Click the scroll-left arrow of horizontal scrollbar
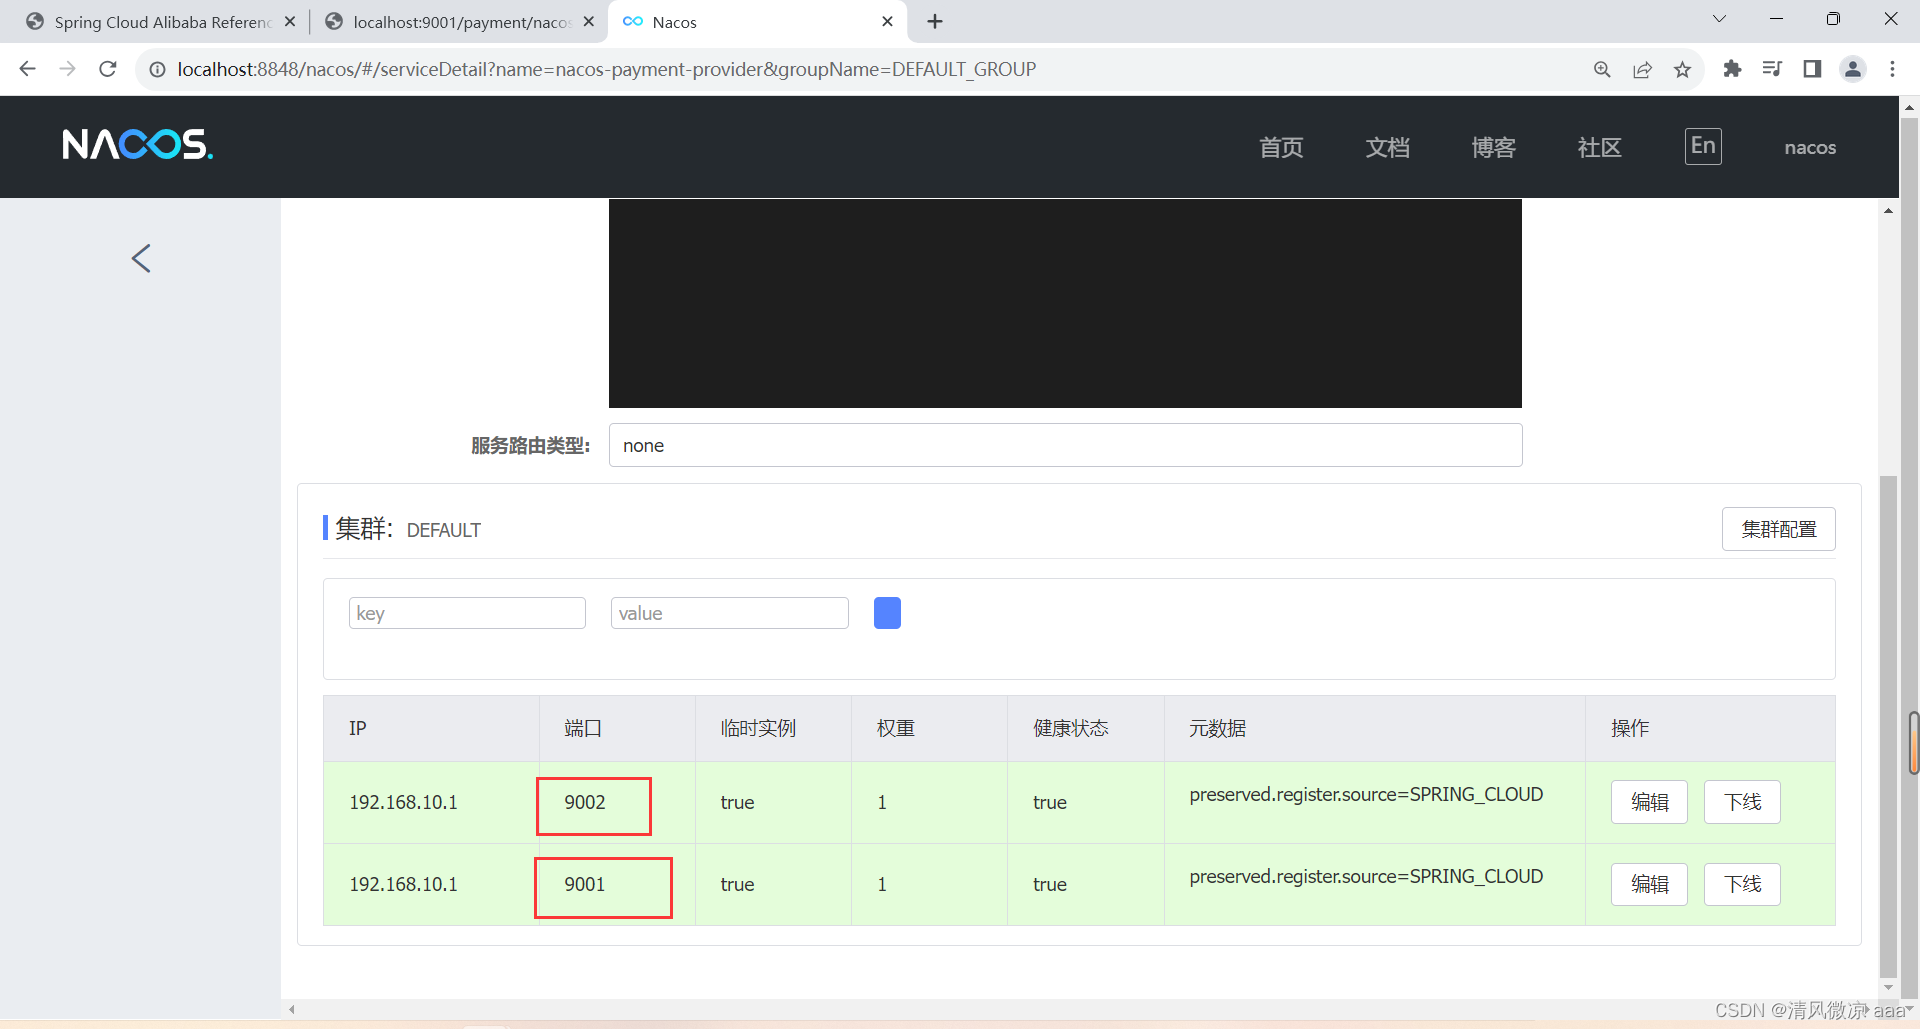Image resolution: width=1920 pixels, height=1029 pixels. [292, 1009]
